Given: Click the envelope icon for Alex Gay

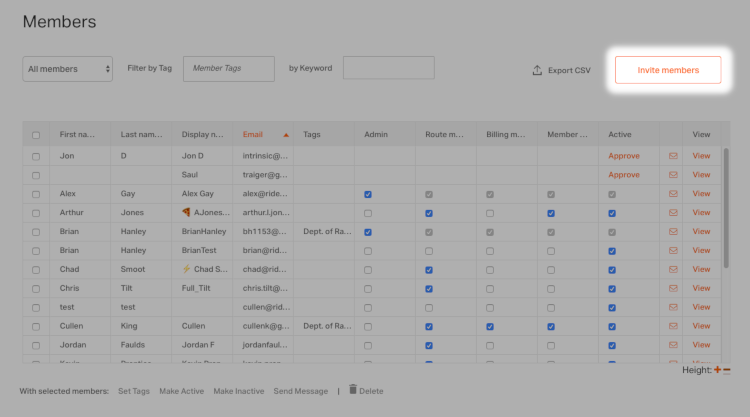Looking at the screenshot, I should 673,194.
